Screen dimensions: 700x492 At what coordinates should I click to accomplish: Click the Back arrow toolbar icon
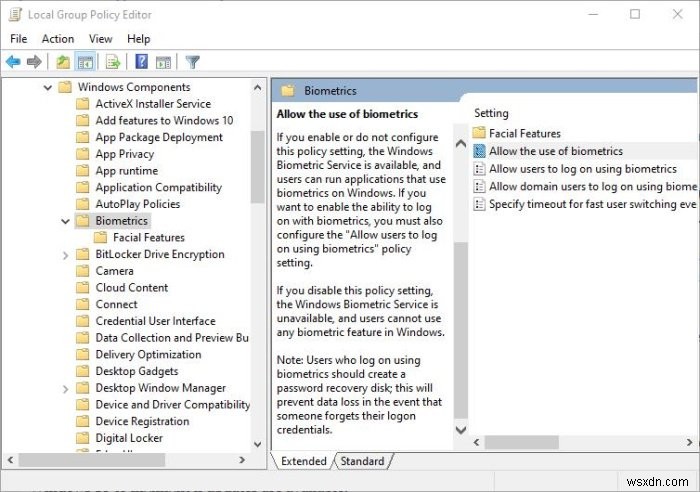coord(13,62)
